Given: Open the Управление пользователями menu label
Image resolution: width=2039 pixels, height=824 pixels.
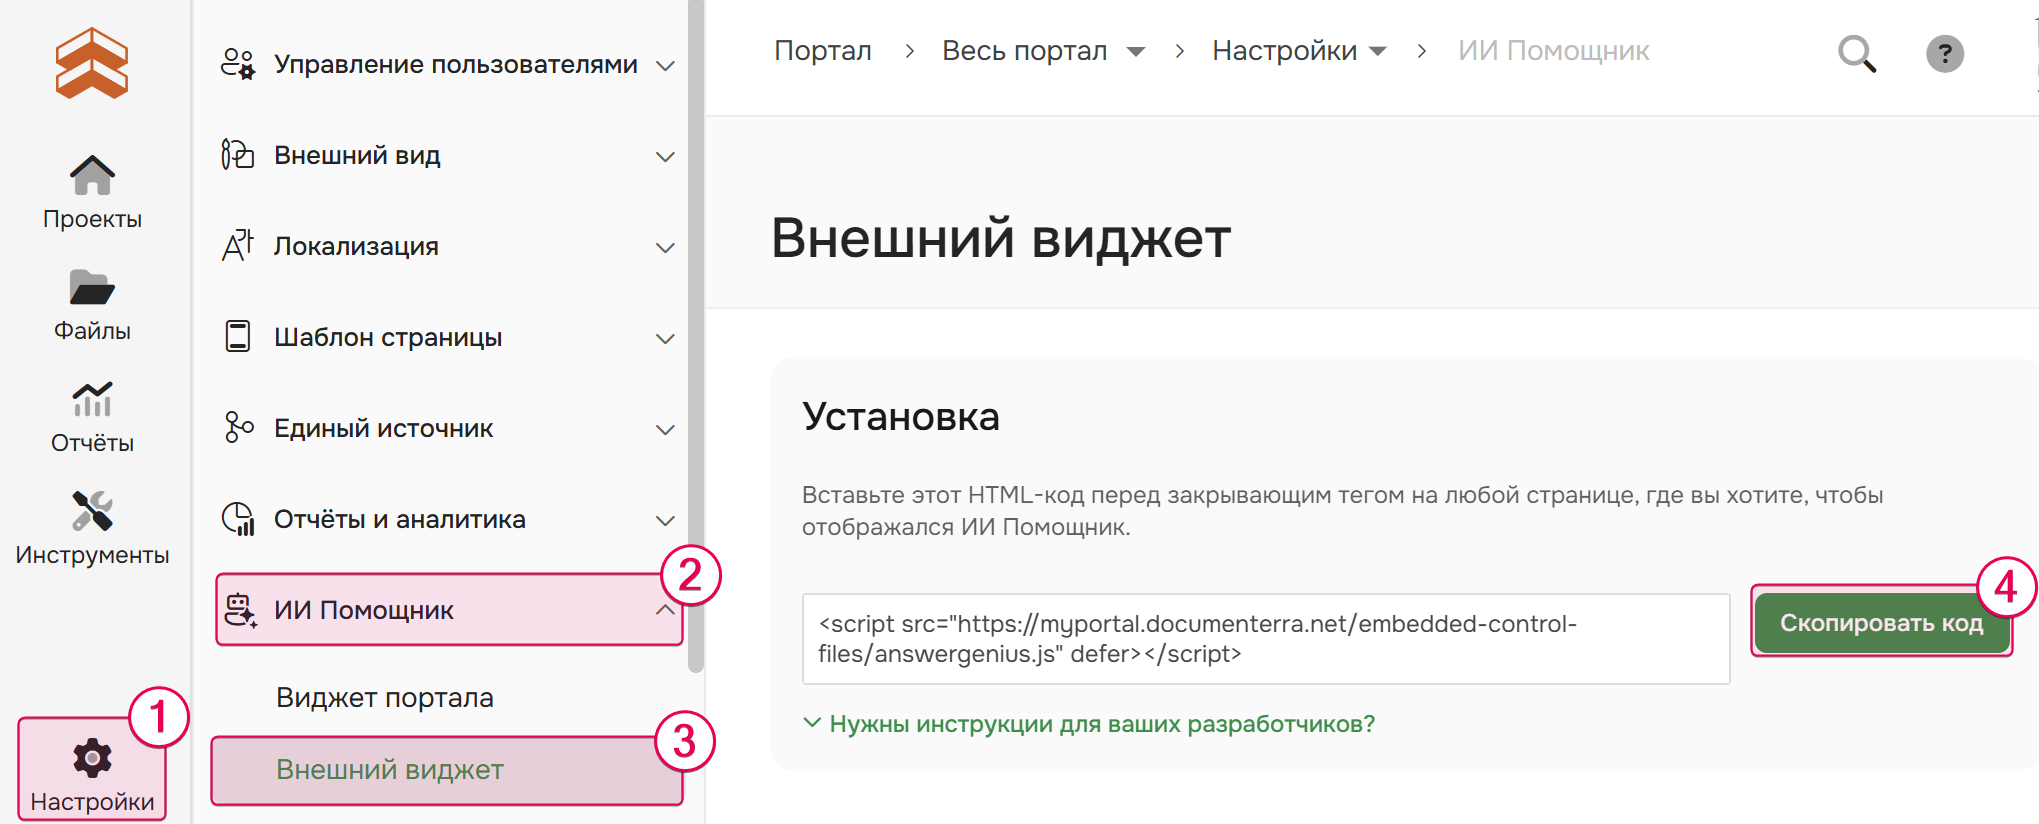Looking at the screenshot, I should coord(456,64).
